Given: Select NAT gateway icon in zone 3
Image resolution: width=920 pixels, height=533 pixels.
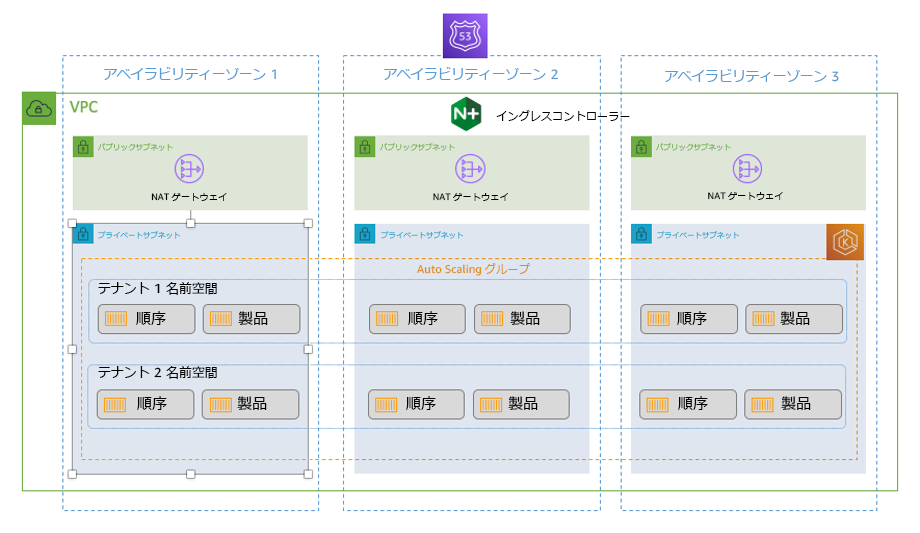Looking at the screenshot, I should [x=747, y=169].
